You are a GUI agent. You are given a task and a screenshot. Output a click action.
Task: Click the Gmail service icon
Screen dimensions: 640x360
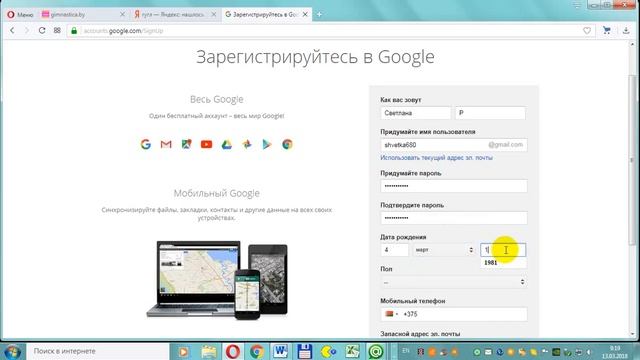tap(166, 144)
